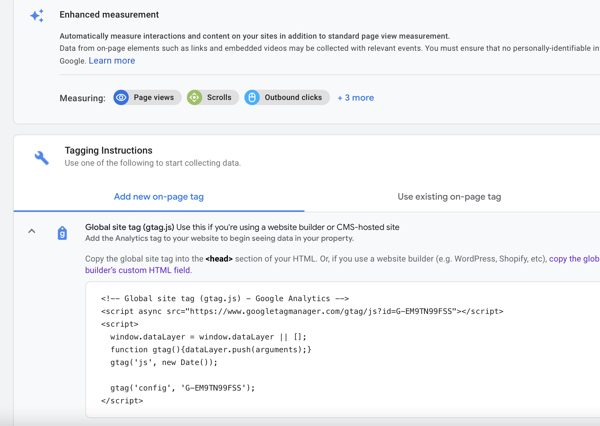Click the Global site tag icon
The height and width of the screenshot is (426, 600).
pos(62,233)
